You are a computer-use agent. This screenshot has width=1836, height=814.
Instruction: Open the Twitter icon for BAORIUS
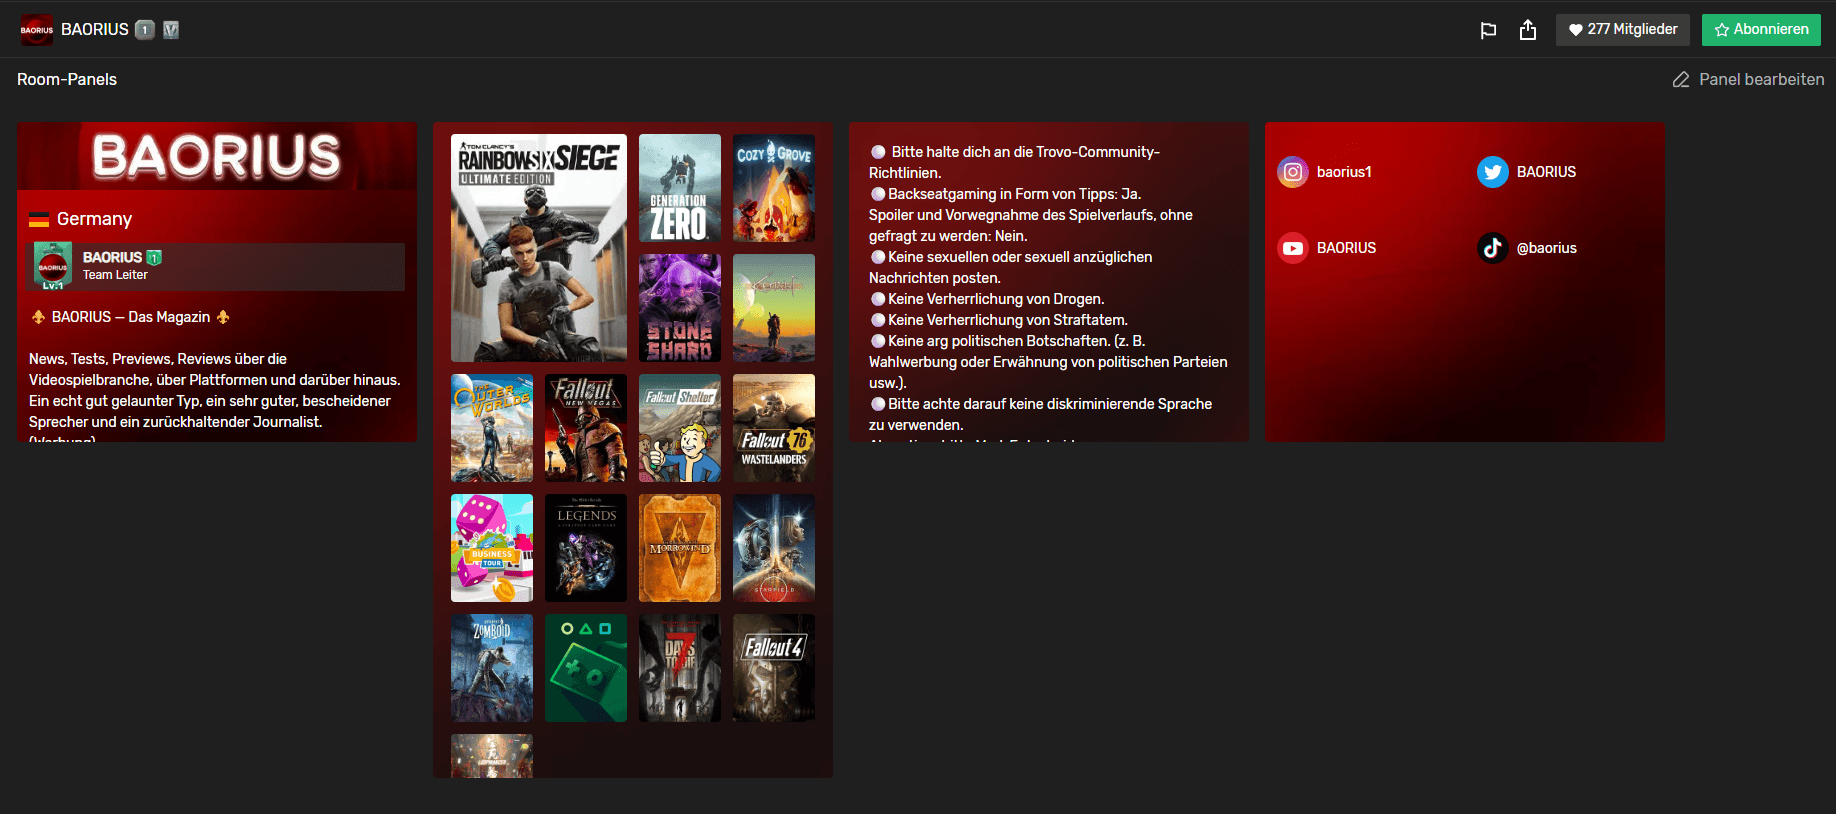[x=1493, y=172]
